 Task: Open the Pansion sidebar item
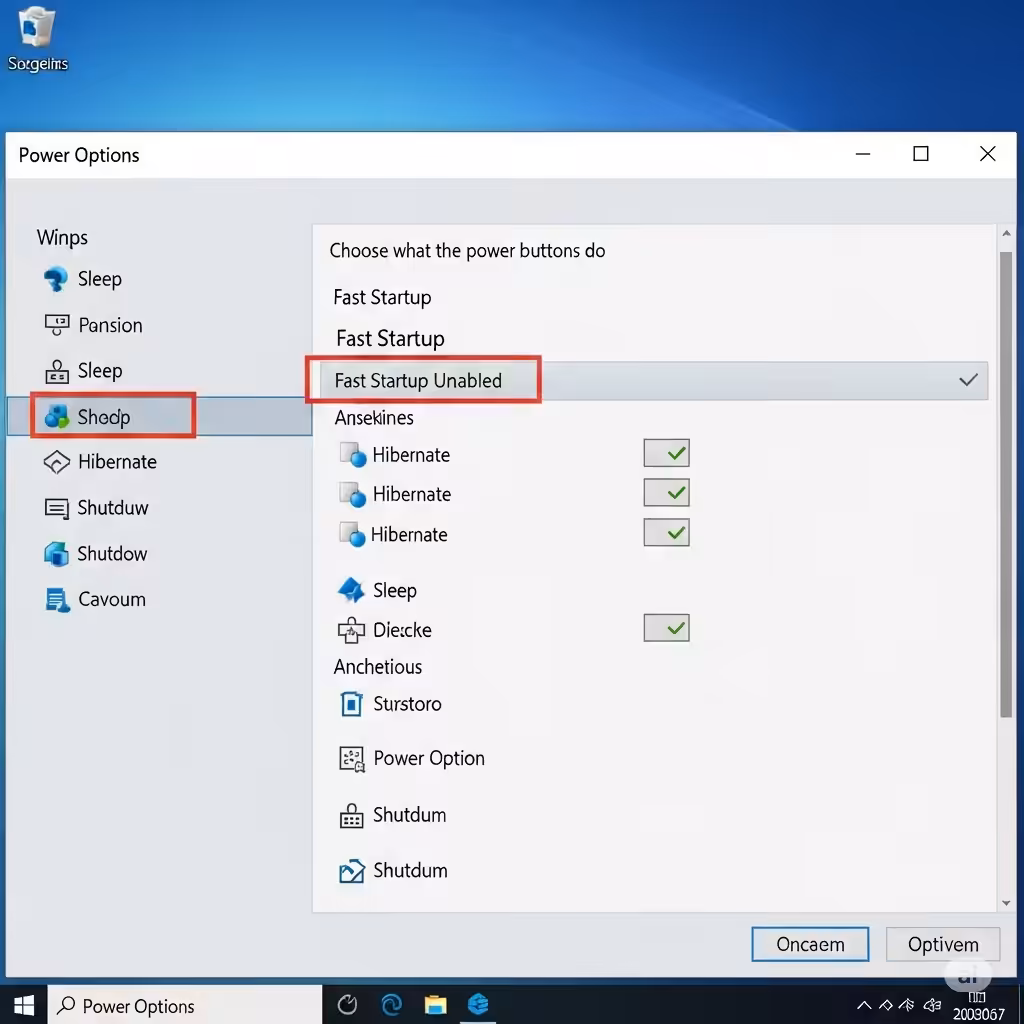coord(93,325)
